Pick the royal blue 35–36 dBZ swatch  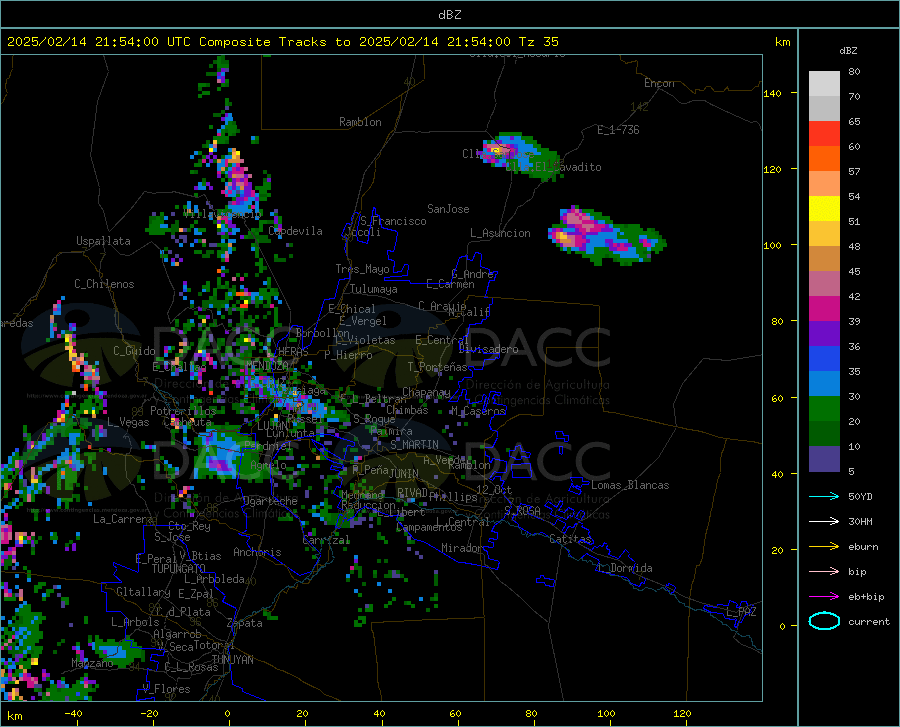coord(824,359)
